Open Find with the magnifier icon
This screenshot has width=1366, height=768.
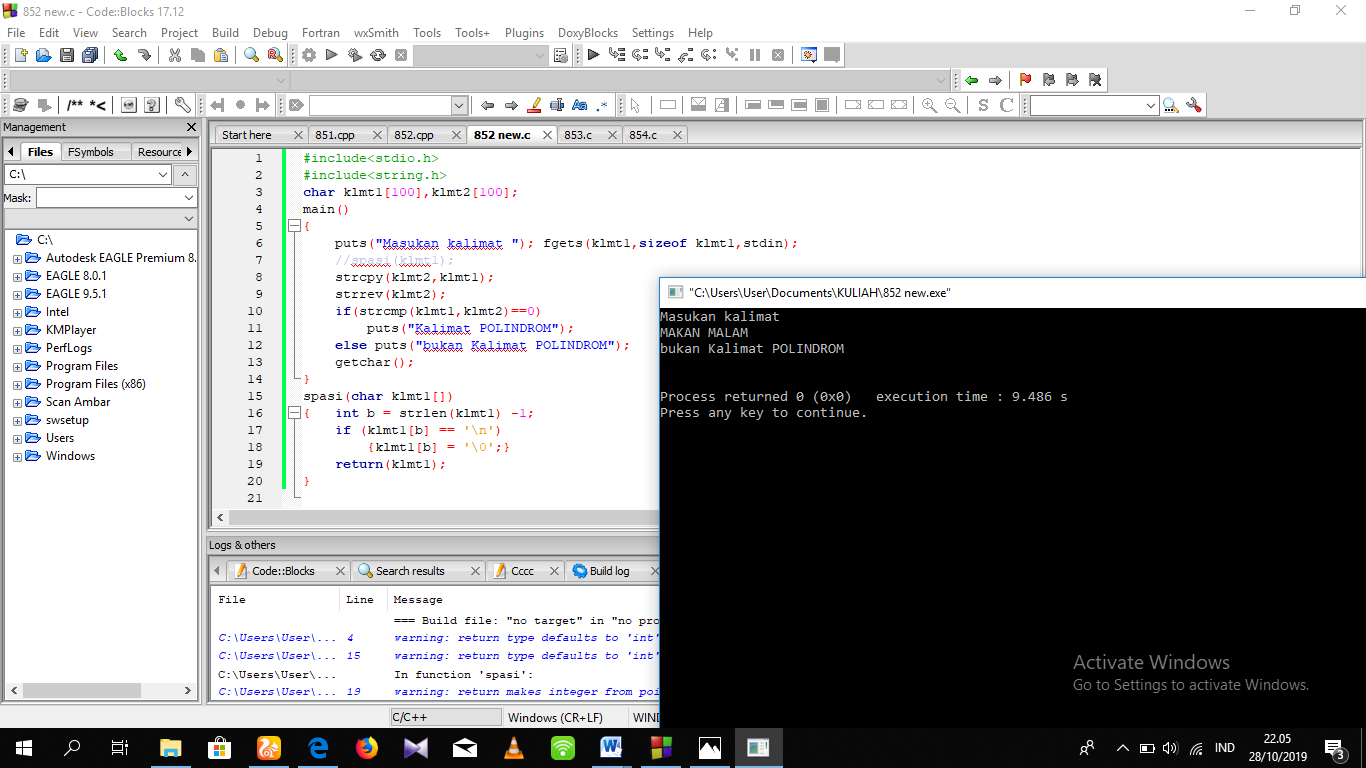[251, 55]
